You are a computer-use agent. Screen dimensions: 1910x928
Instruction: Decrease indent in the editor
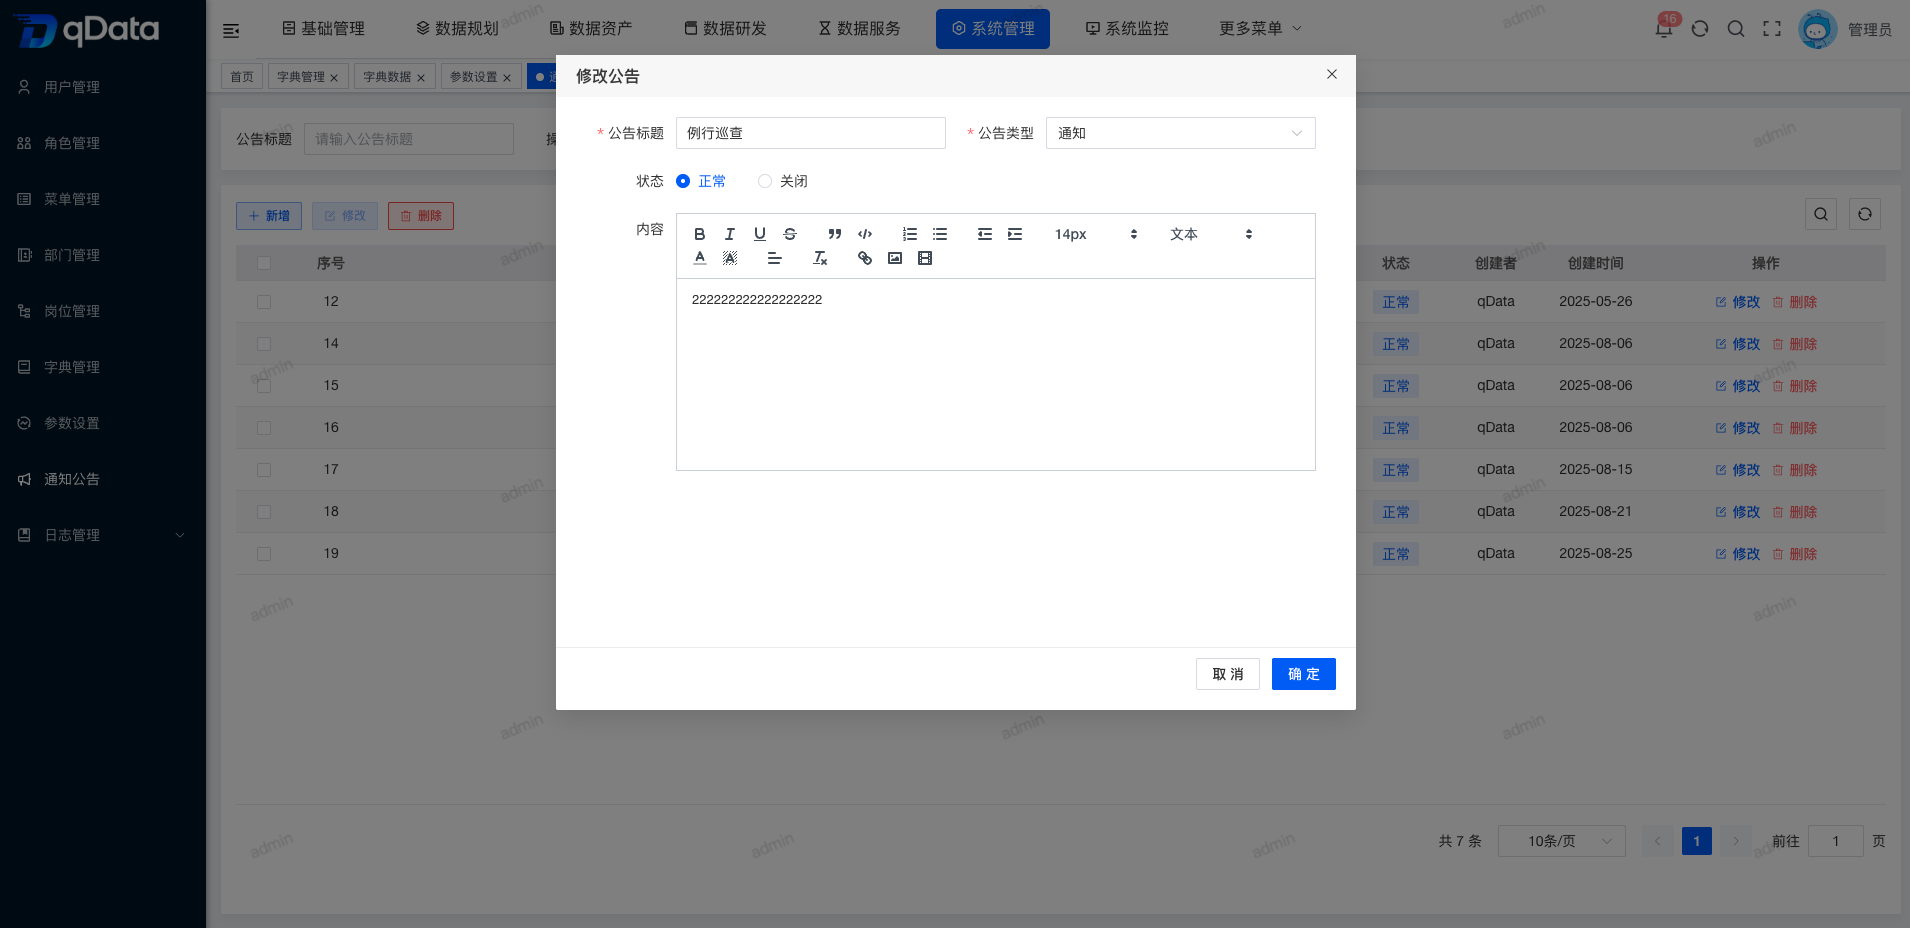tap(985, 234)
